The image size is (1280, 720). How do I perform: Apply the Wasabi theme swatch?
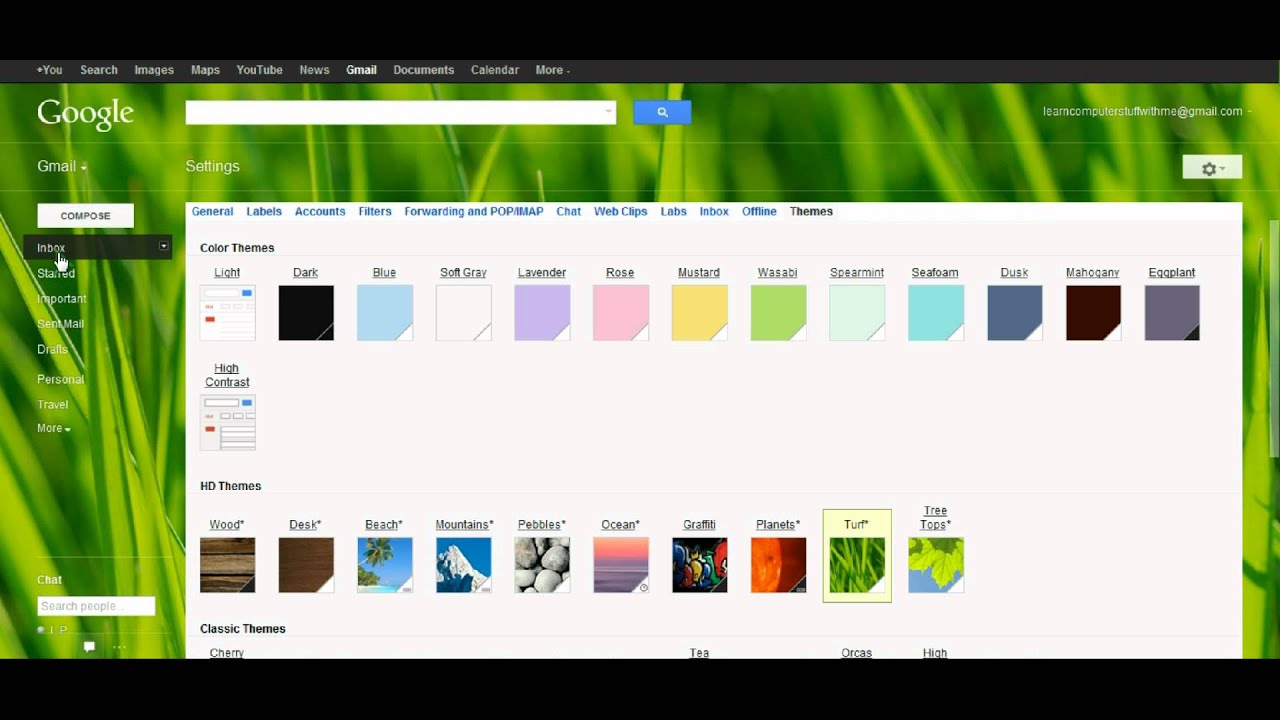(778, 313)
